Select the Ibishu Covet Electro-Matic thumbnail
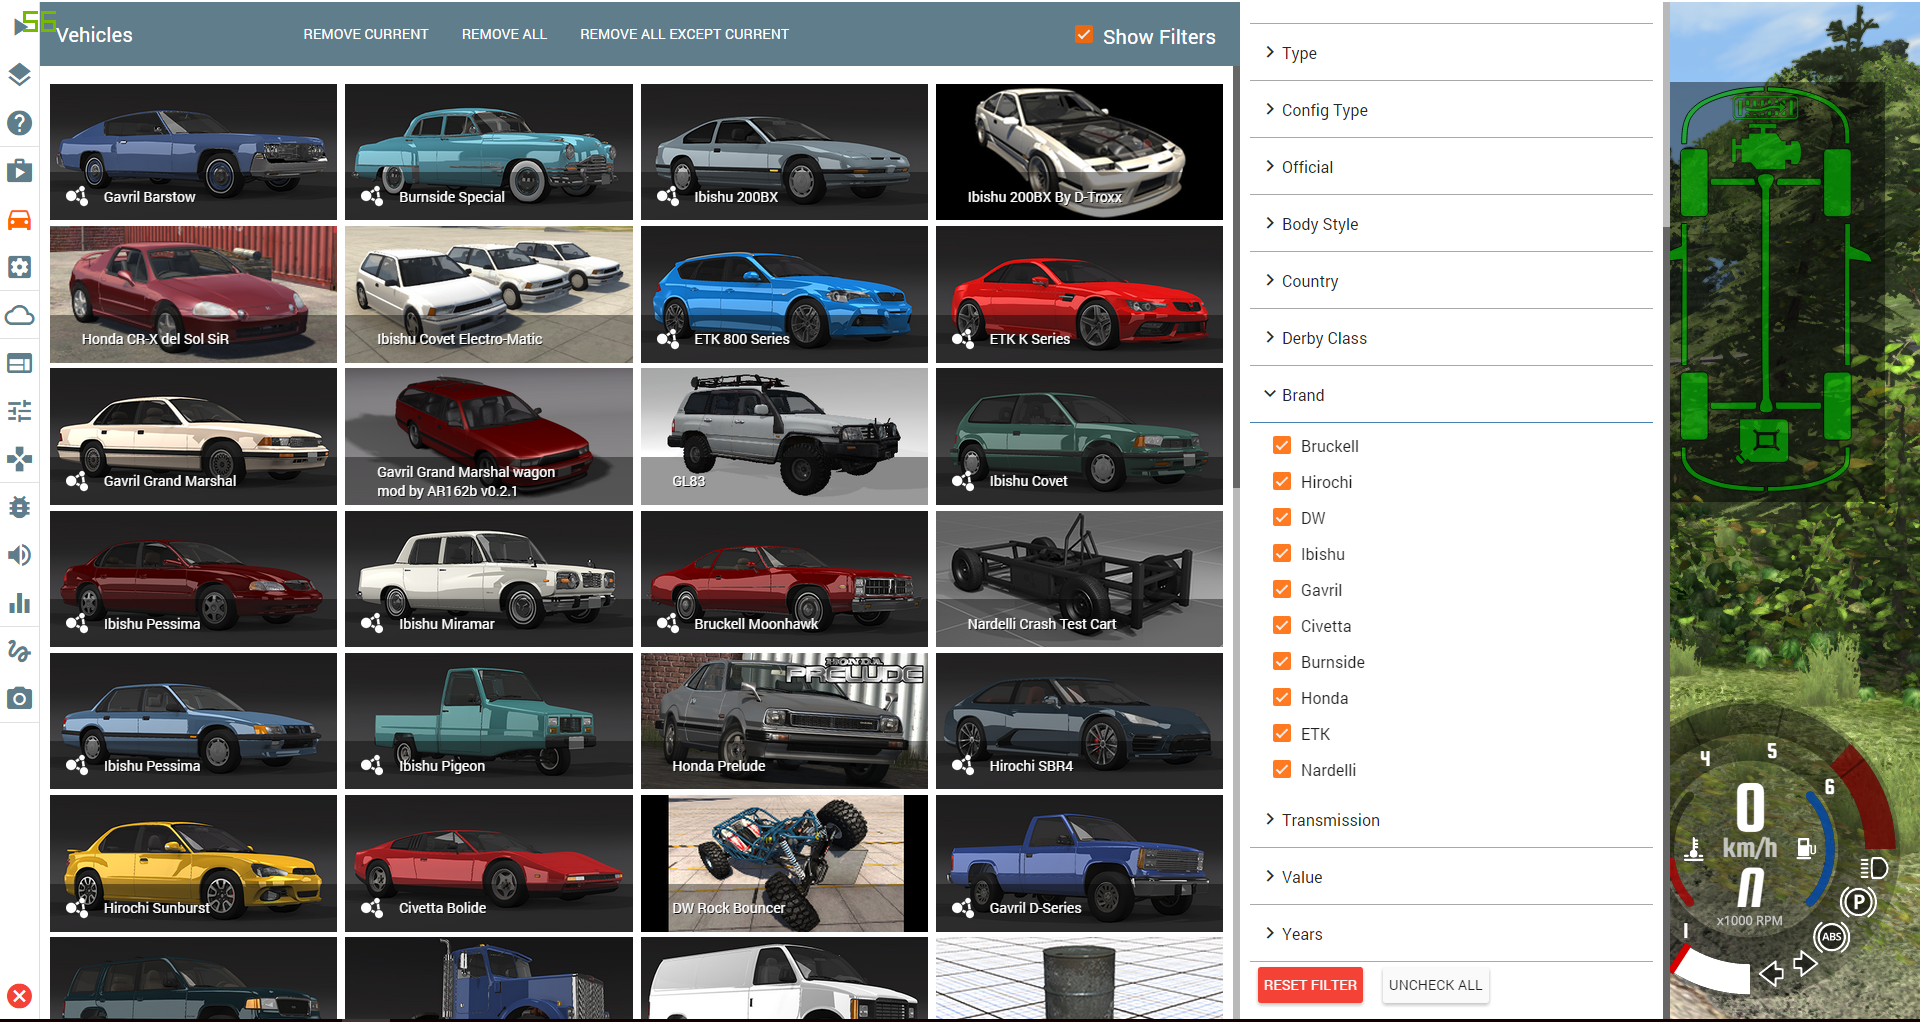The height and width of the screenshot is (1022, 1920). (x=489, y=294)
